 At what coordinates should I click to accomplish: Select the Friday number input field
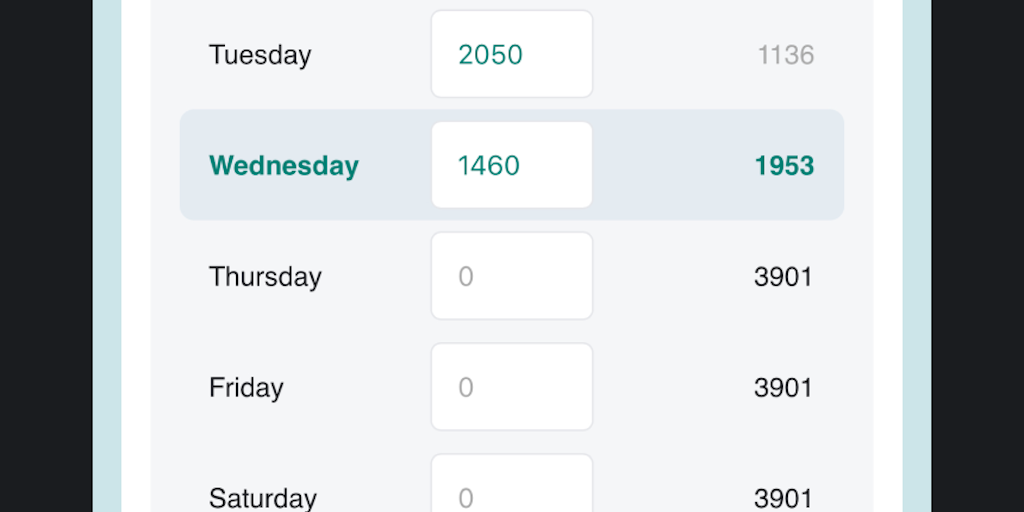pos(511,387)
